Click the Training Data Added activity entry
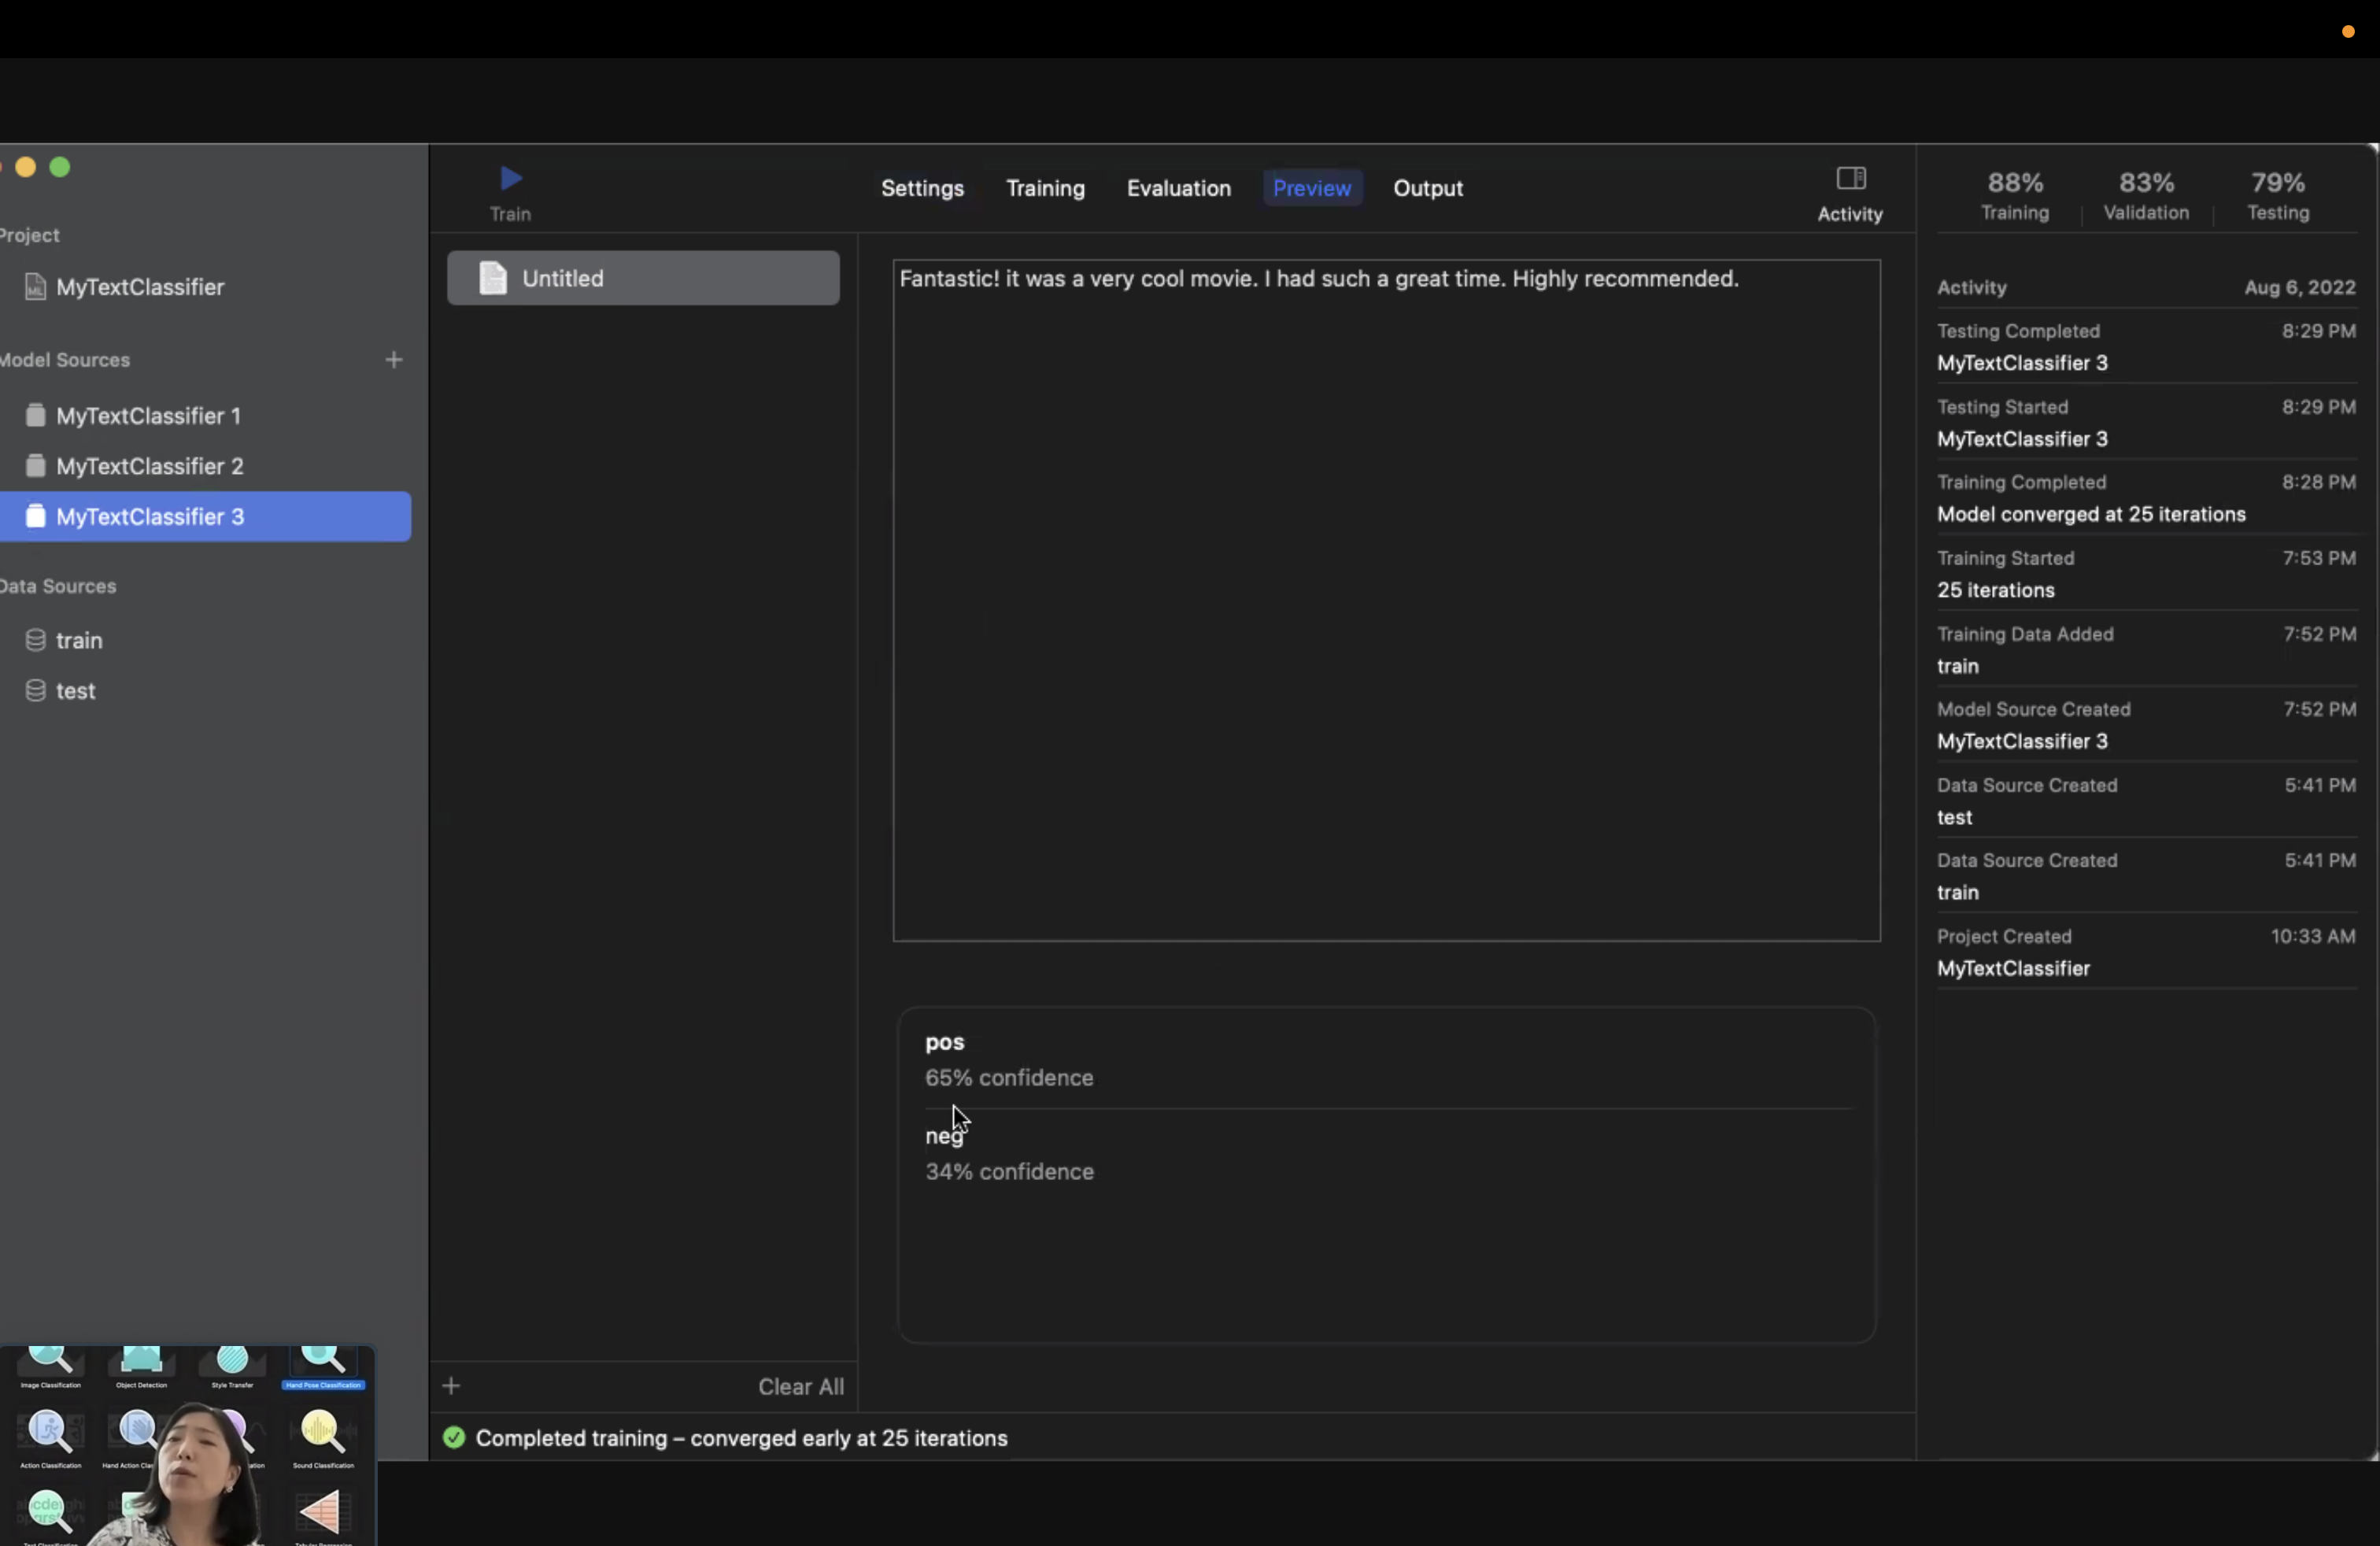The height and width of the screenshot is (1546, 2380). coord(2146,650)
